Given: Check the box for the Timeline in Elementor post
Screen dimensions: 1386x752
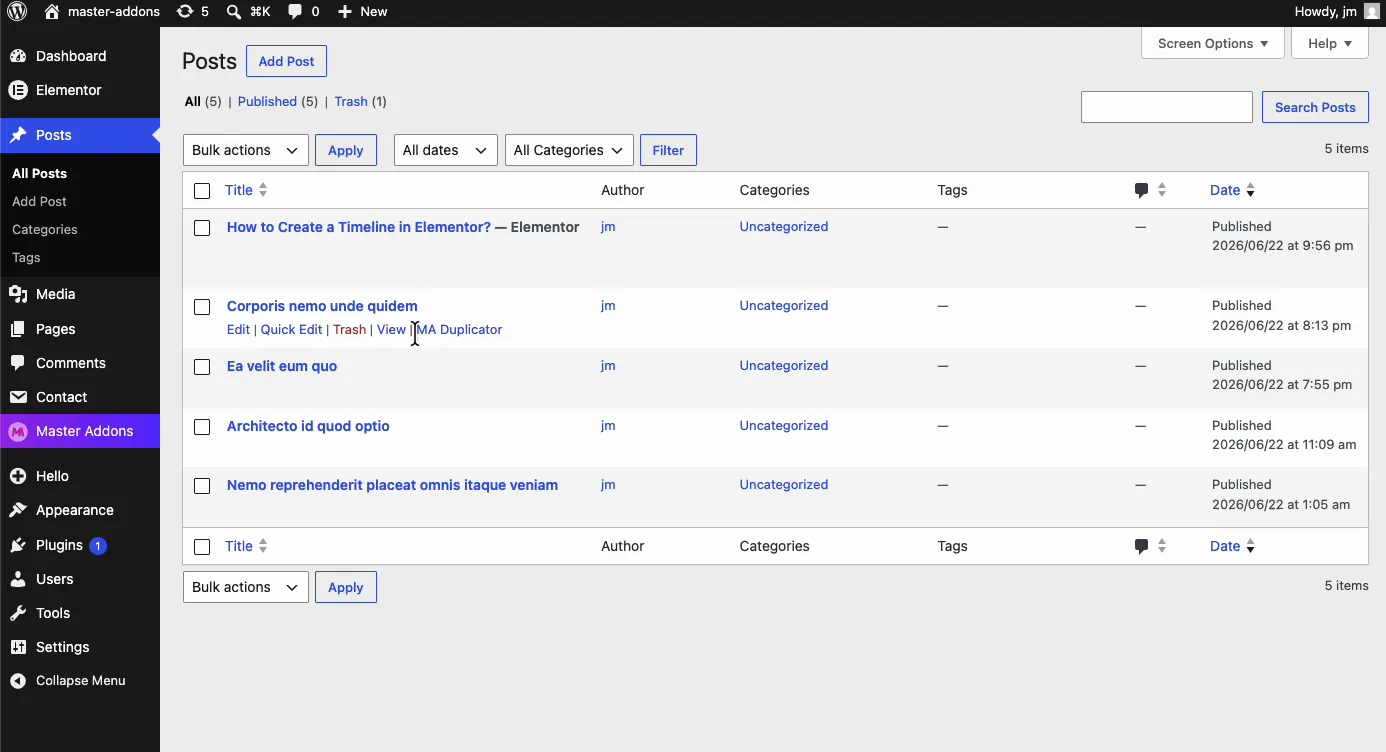Looking at the screenshot, I should (202, 228).
